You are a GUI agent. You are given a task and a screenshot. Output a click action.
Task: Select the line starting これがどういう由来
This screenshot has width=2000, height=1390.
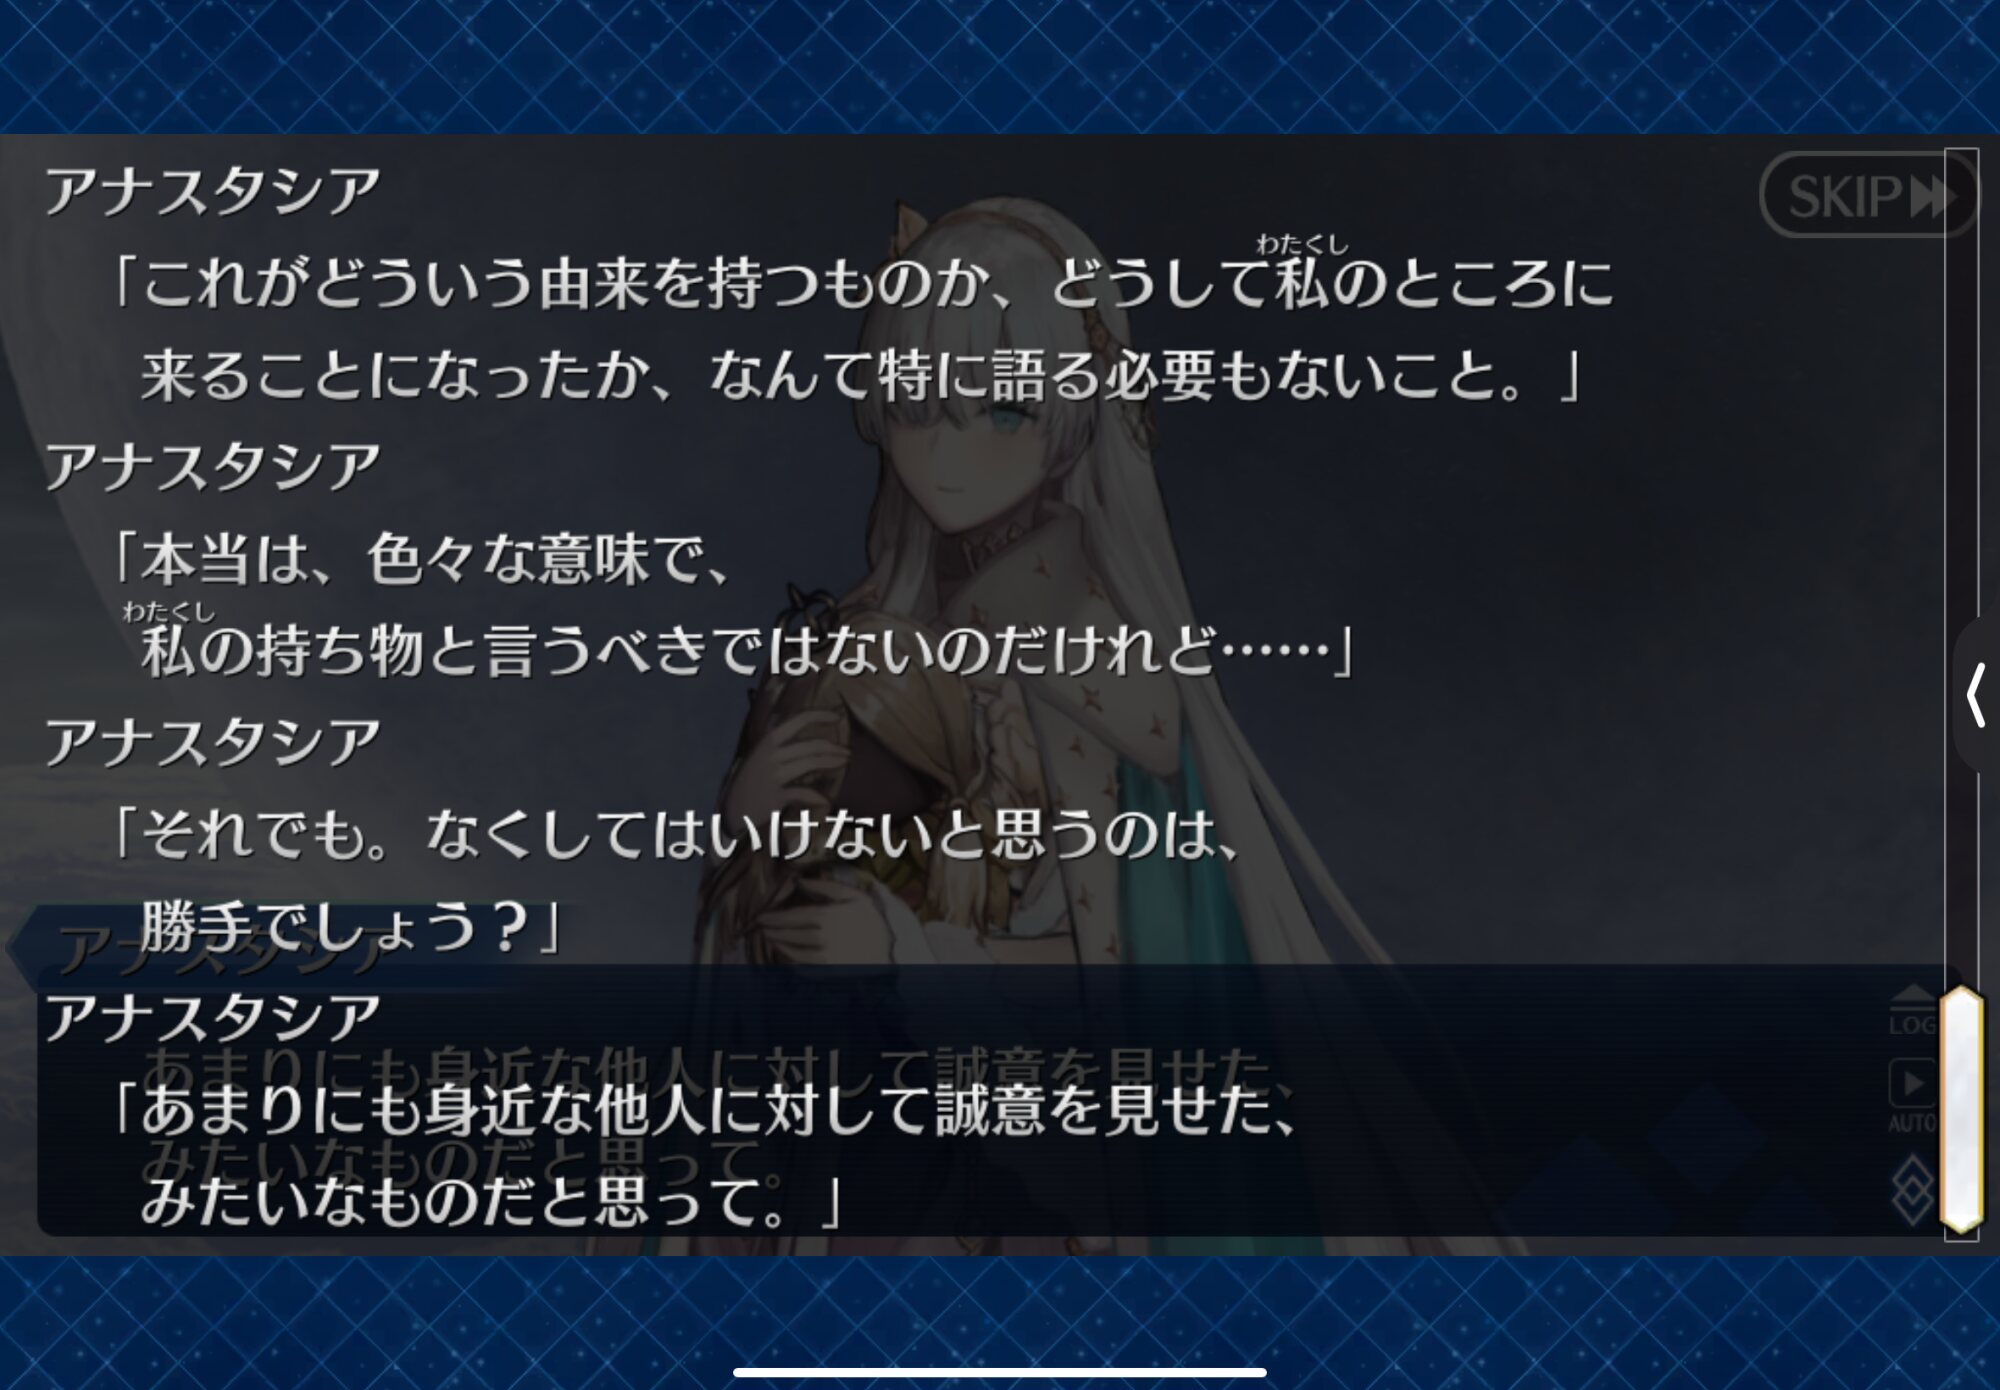(x=864, y=282)
